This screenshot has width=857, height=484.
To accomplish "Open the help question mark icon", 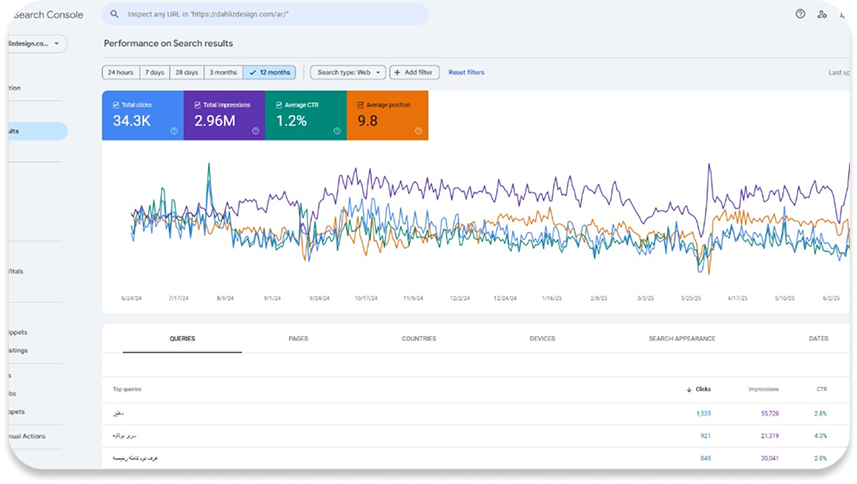I will [800, 14].
